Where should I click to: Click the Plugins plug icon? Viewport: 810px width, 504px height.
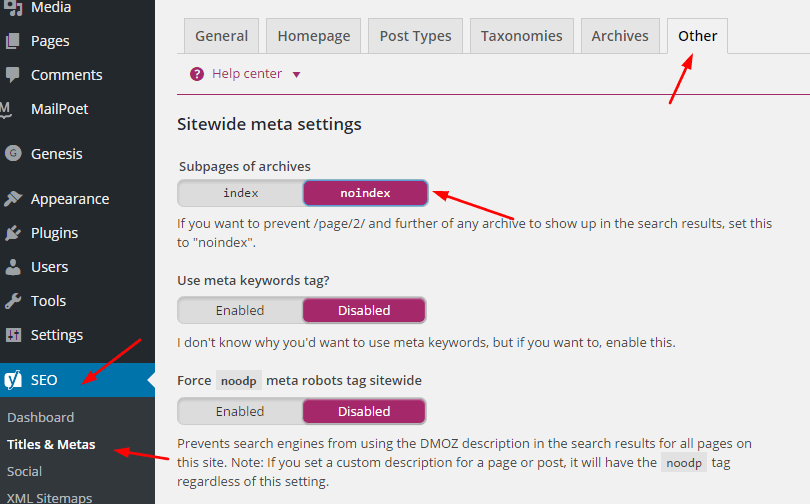13,233
